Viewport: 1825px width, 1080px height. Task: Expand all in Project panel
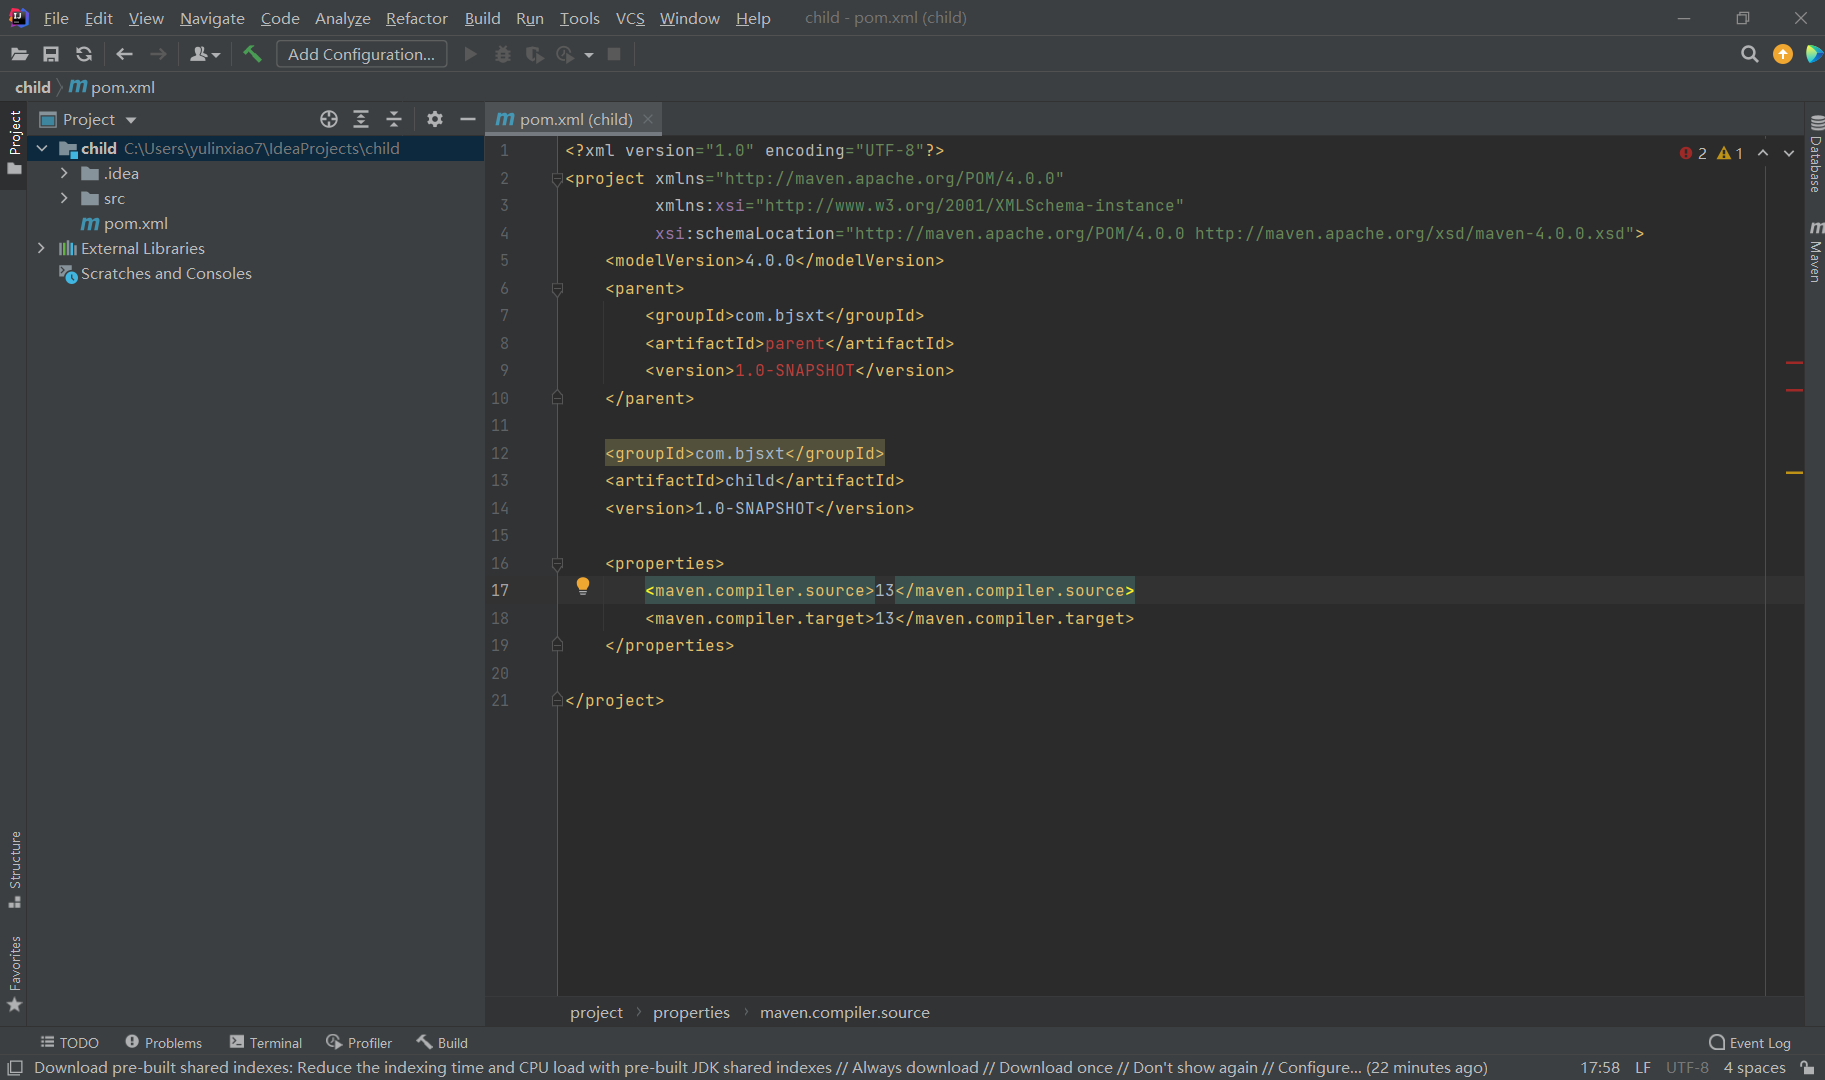tap(361, 119)
